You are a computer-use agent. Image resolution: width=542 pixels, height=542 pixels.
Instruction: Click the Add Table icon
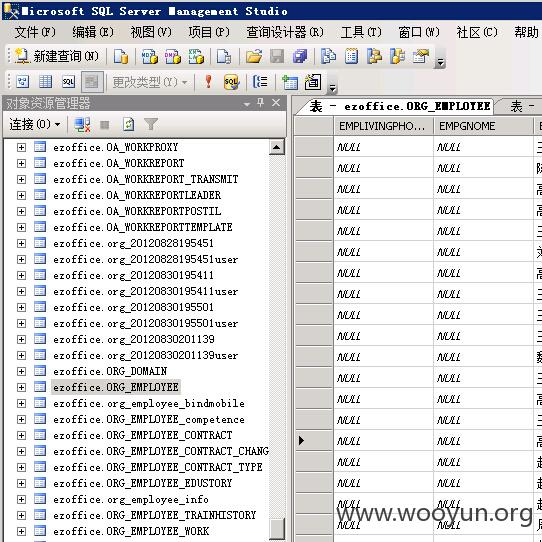[x=290, y=82]
